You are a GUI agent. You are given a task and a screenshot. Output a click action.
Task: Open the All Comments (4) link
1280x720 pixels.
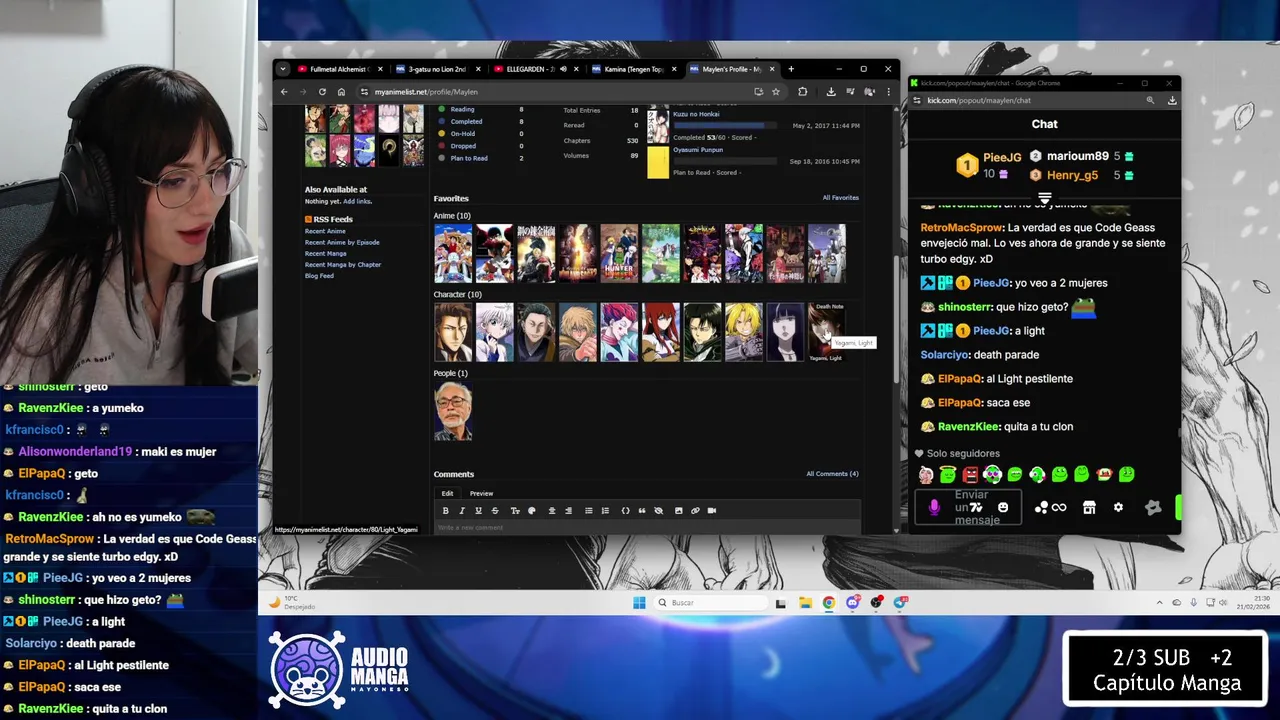(832, 474)
